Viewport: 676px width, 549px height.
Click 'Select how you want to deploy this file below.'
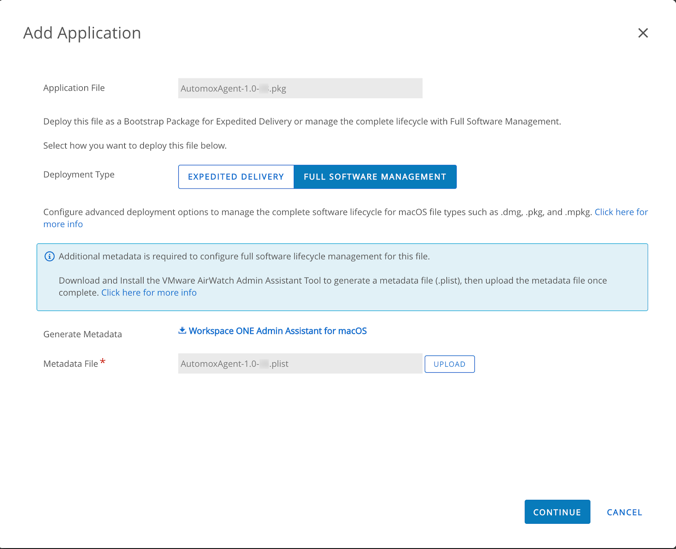[135, 146]
